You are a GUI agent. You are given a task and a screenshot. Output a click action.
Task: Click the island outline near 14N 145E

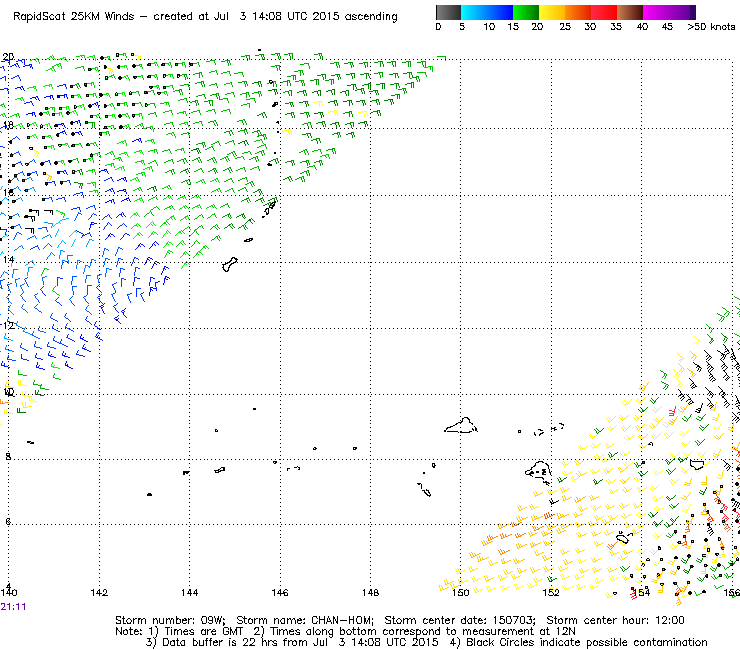click(229, 264)
